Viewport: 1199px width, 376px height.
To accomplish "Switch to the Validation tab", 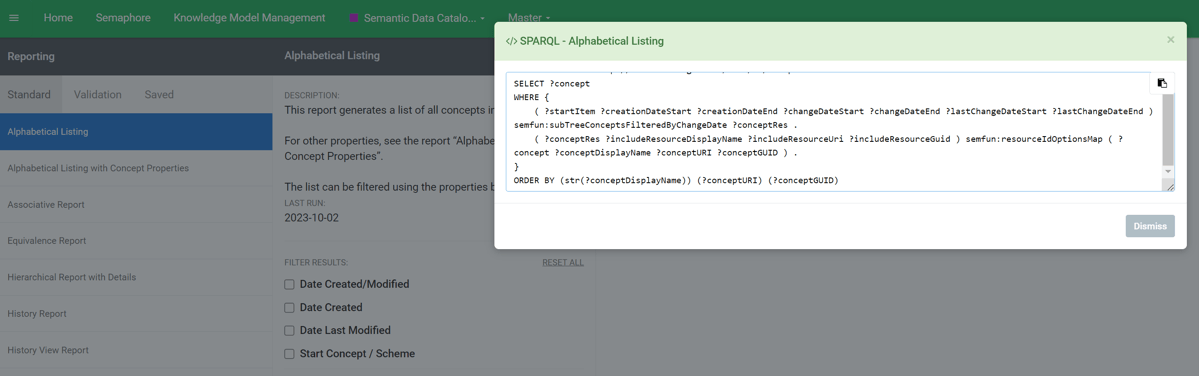I will coord(98,95).
